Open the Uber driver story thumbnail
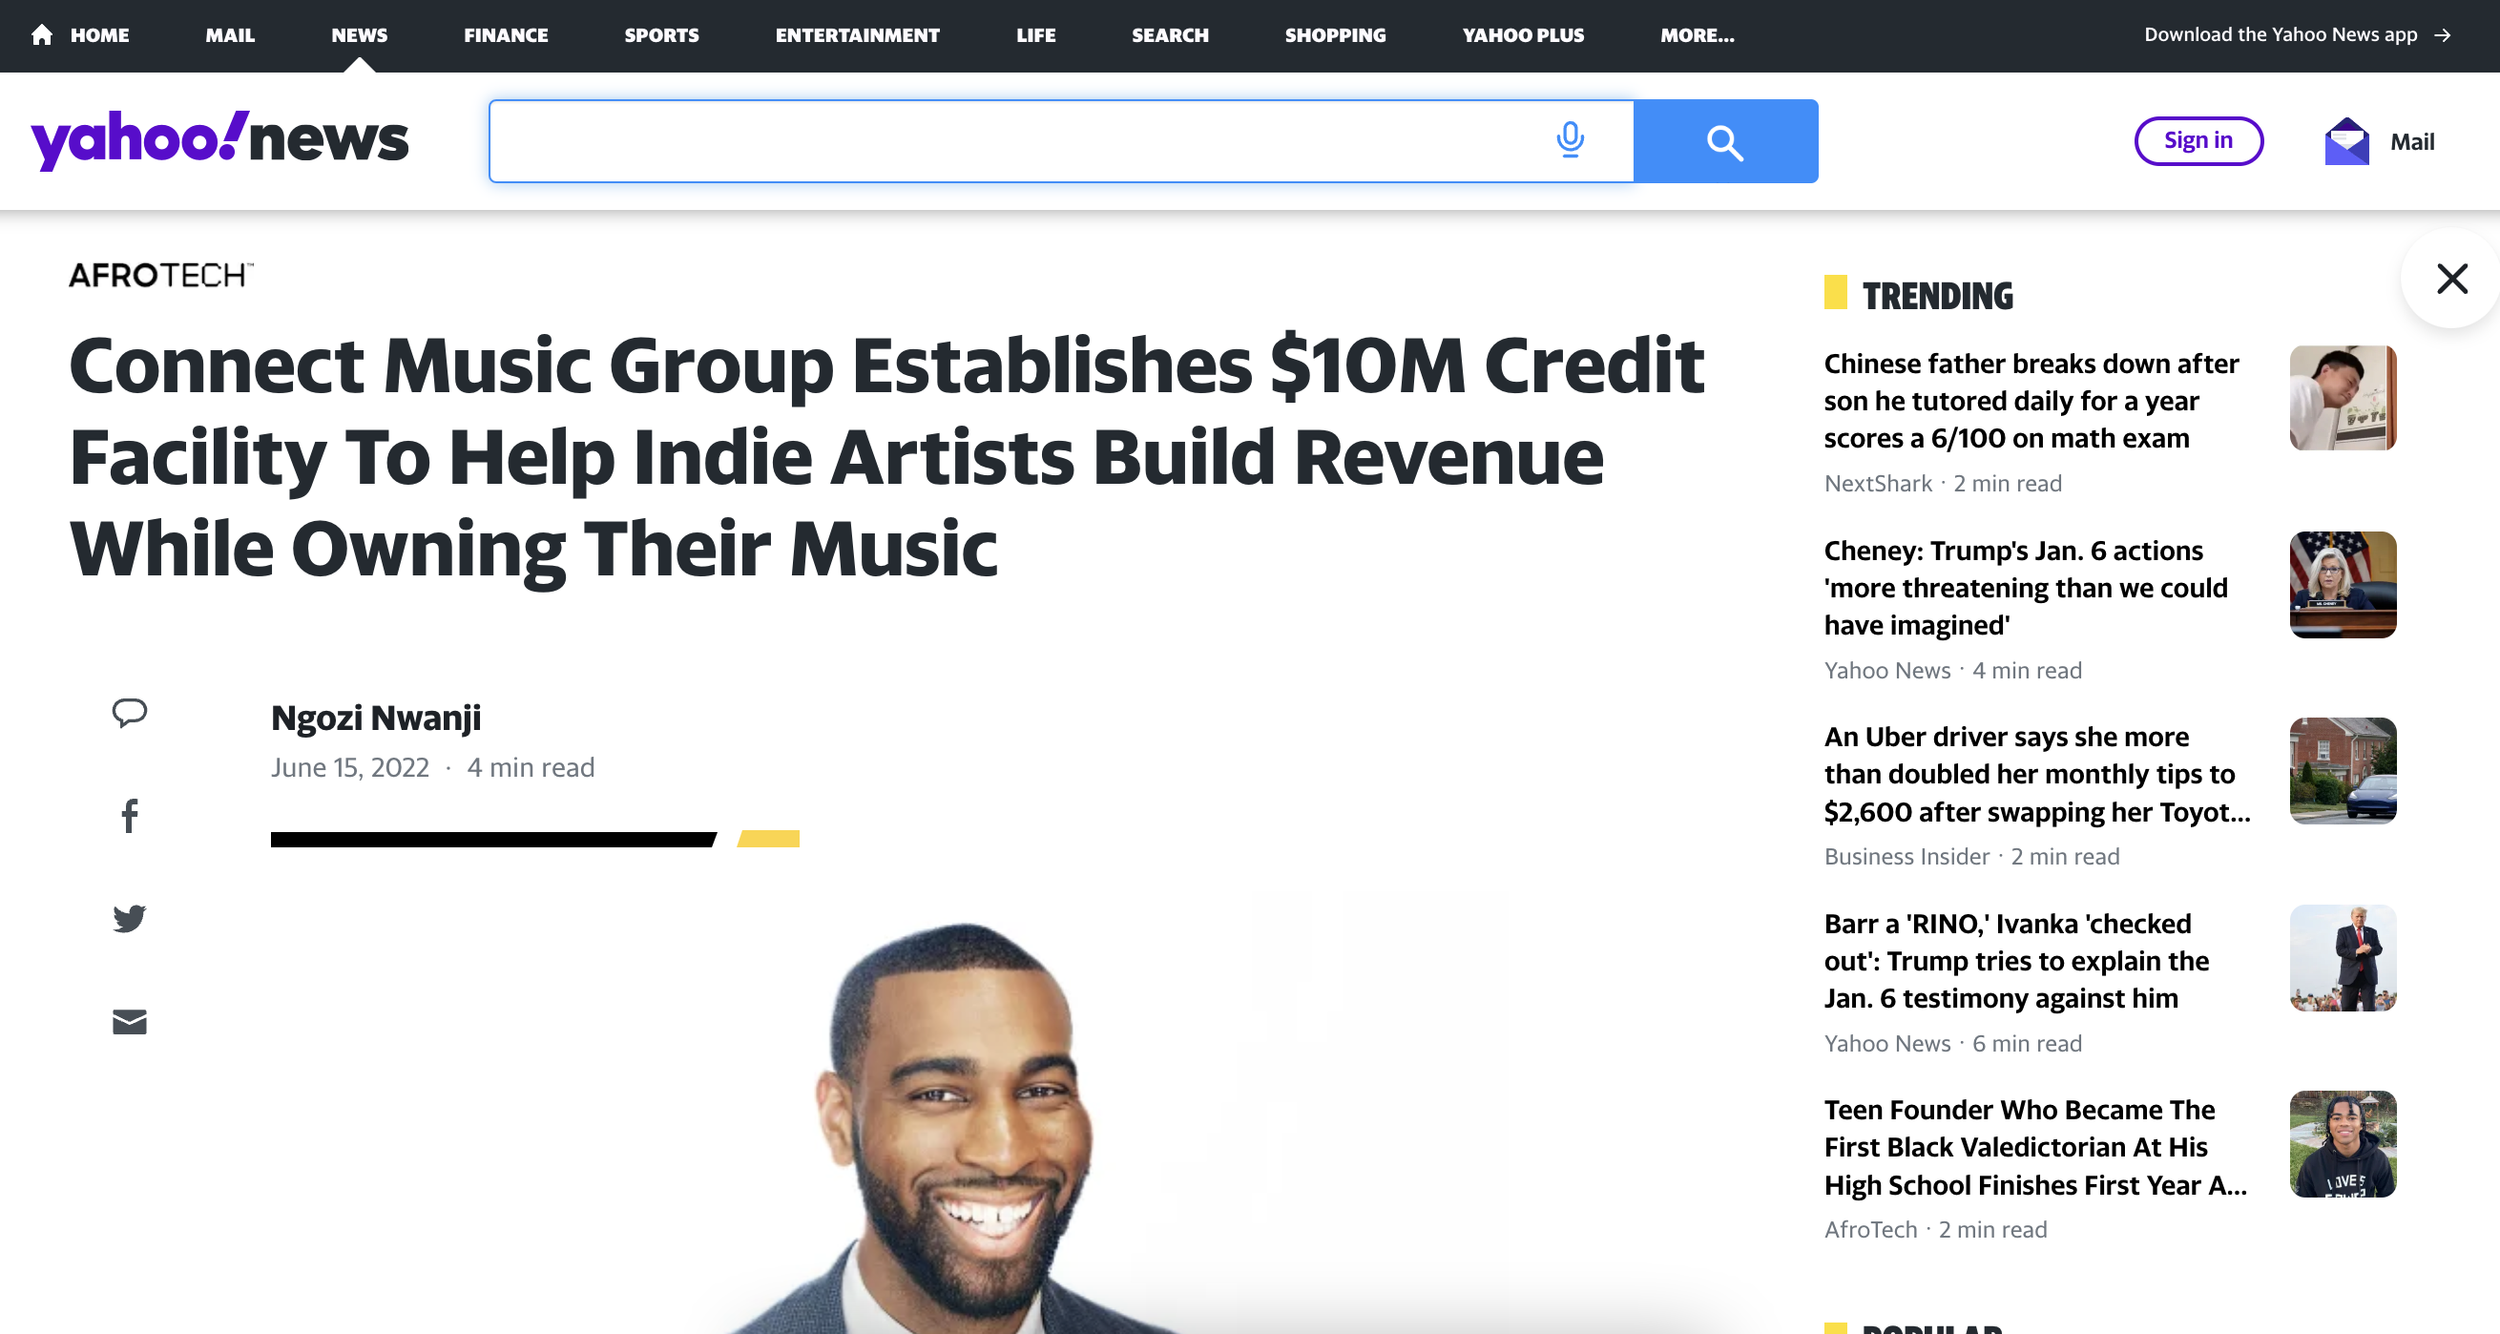This screenshot has width=2500, height=1334. 2342,771
